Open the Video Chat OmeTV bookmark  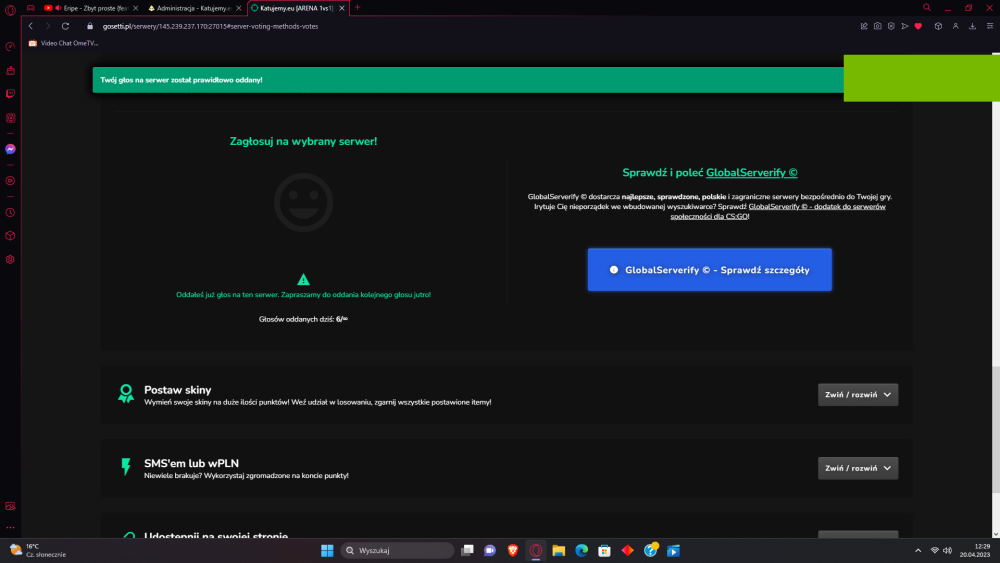coord(63,43)
